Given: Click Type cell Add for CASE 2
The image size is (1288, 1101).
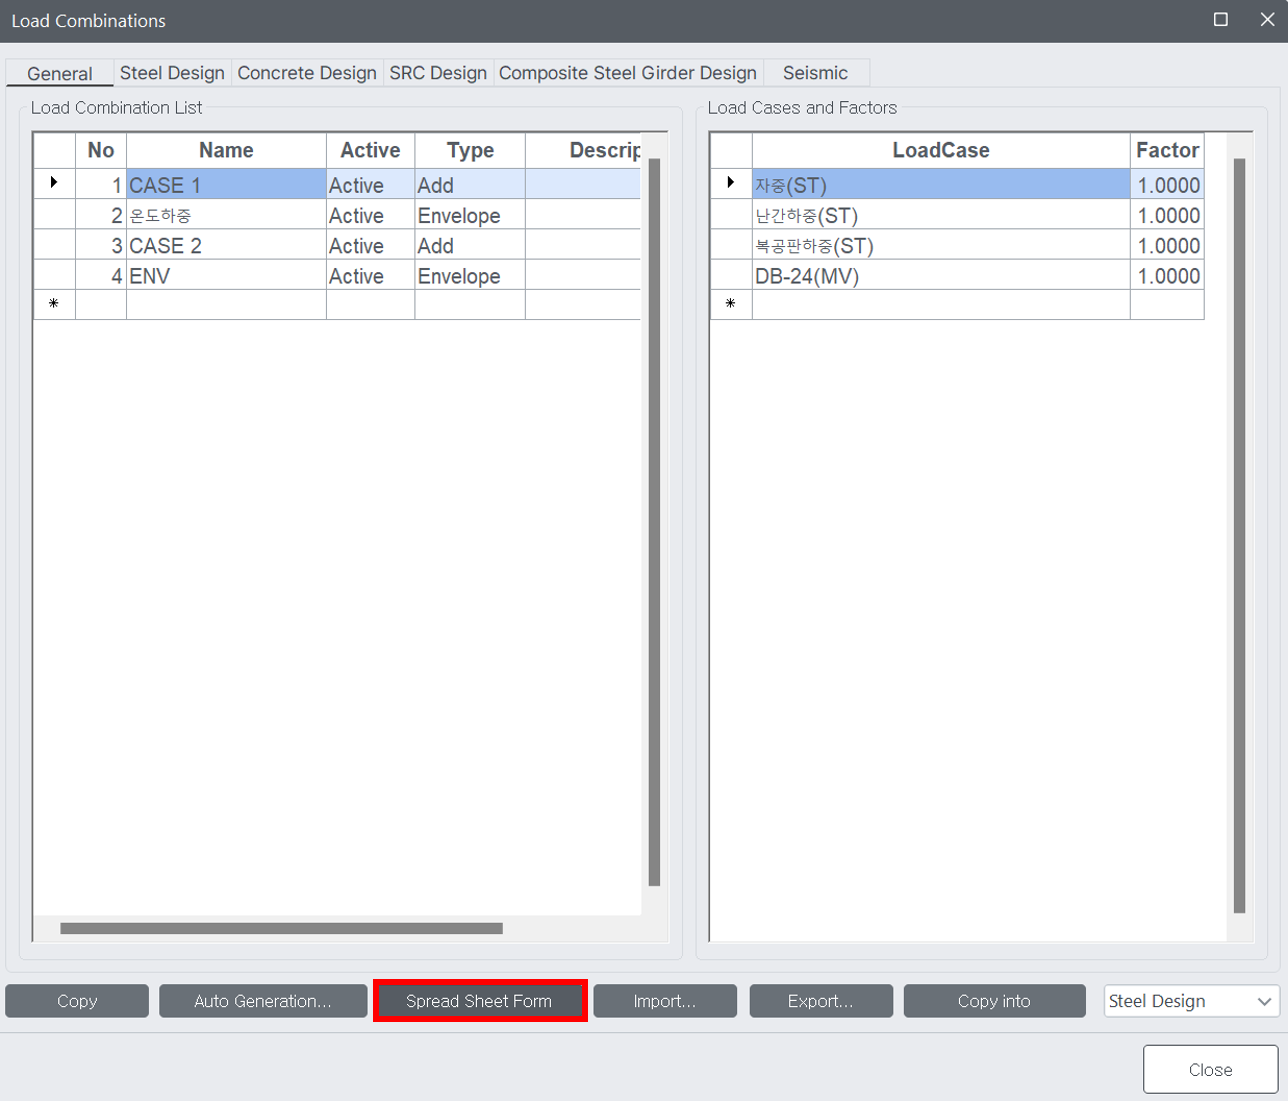Looking at the screenshot, I should click(470, 245).
